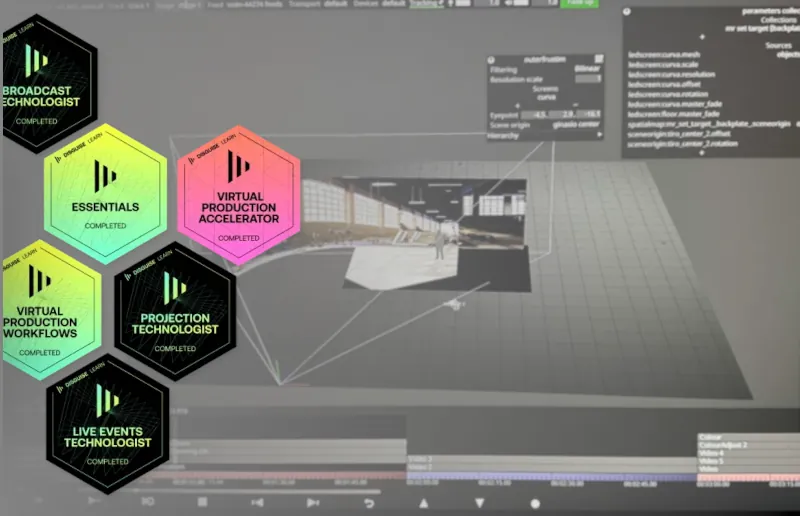Click the 00:02:45:00 timecode on the ruler
This screenshot has height=516, width=800.
click(x=640, y=484)
